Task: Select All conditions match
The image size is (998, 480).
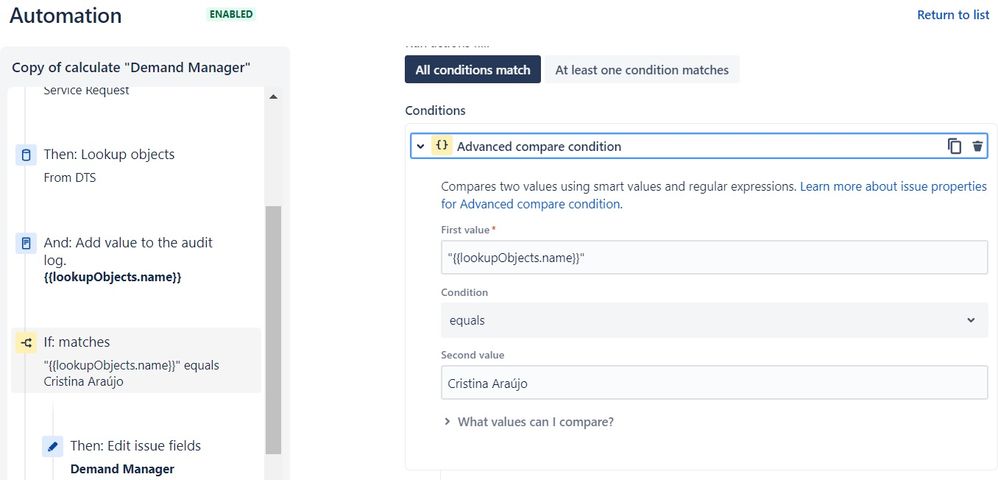Action: (473, 69)
